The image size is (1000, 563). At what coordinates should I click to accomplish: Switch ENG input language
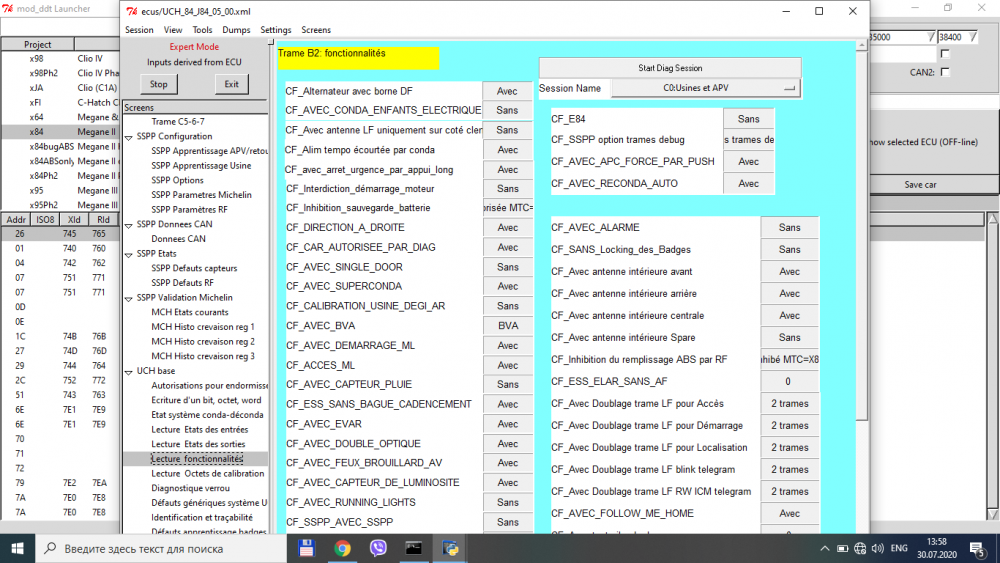(x=899, y=548)
